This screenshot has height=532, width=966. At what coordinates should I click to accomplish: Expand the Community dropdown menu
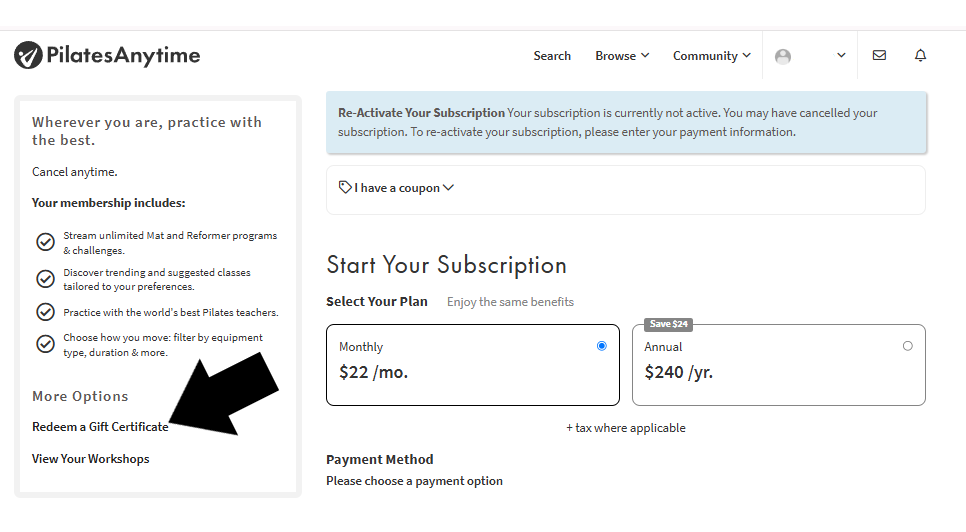[x=712, y=55]
